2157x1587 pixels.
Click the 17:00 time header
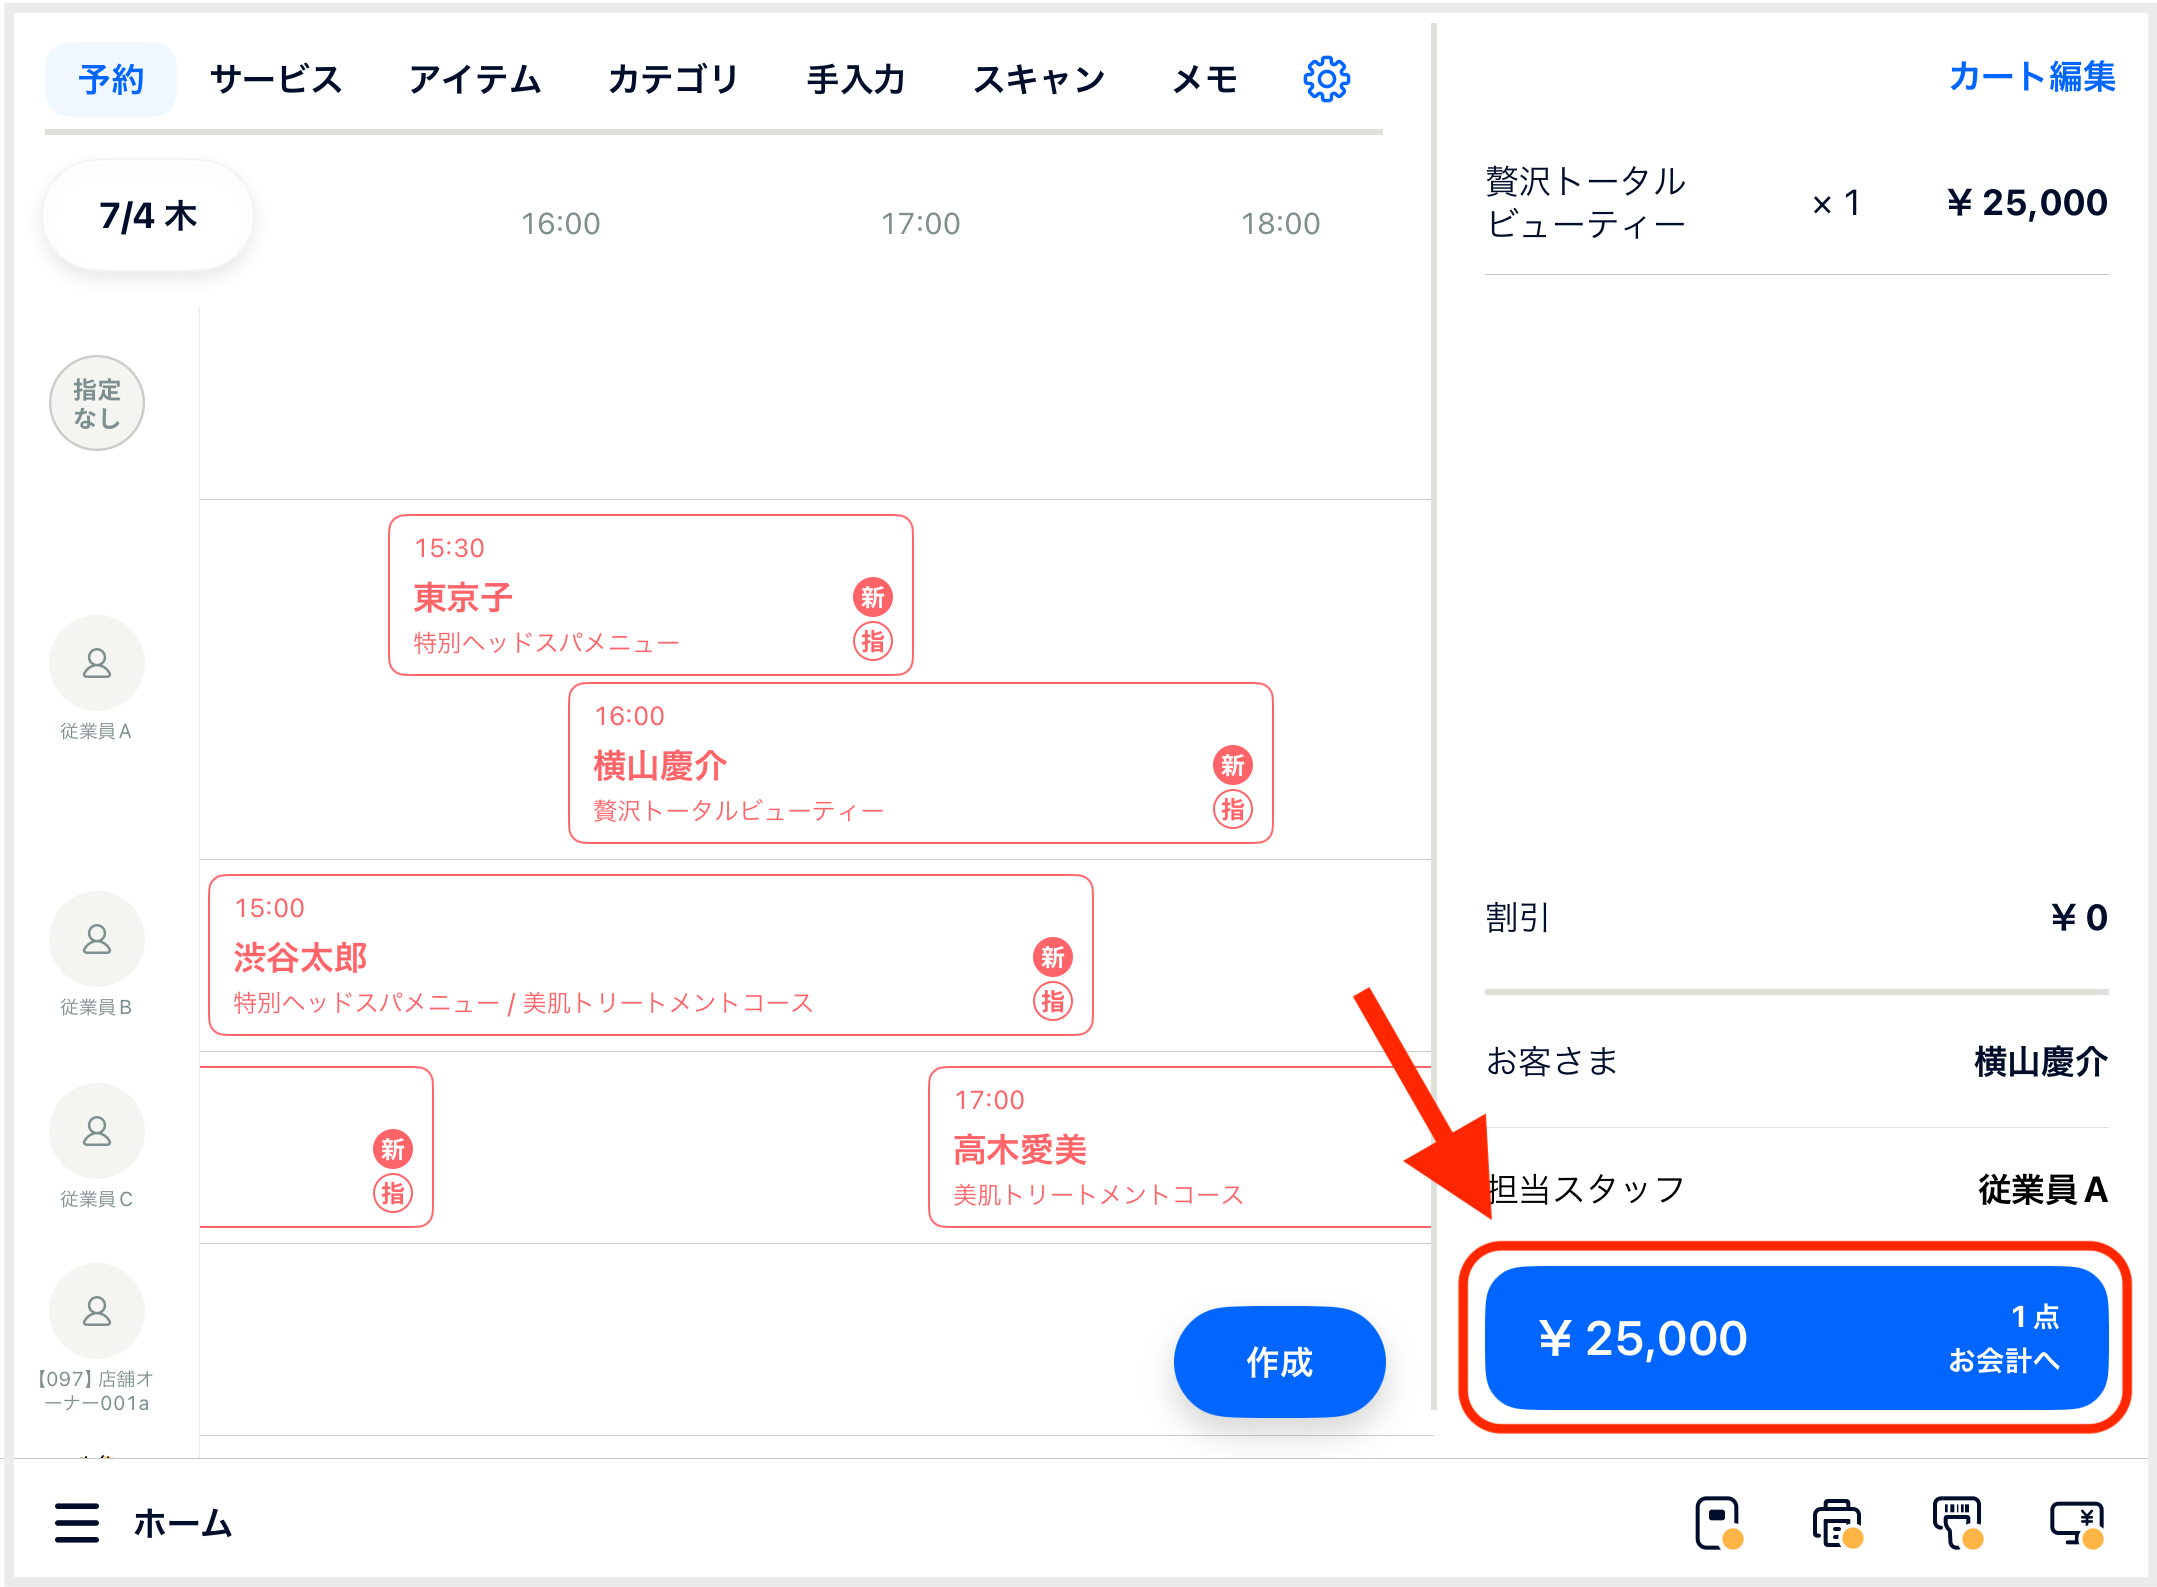coord(920,223)
